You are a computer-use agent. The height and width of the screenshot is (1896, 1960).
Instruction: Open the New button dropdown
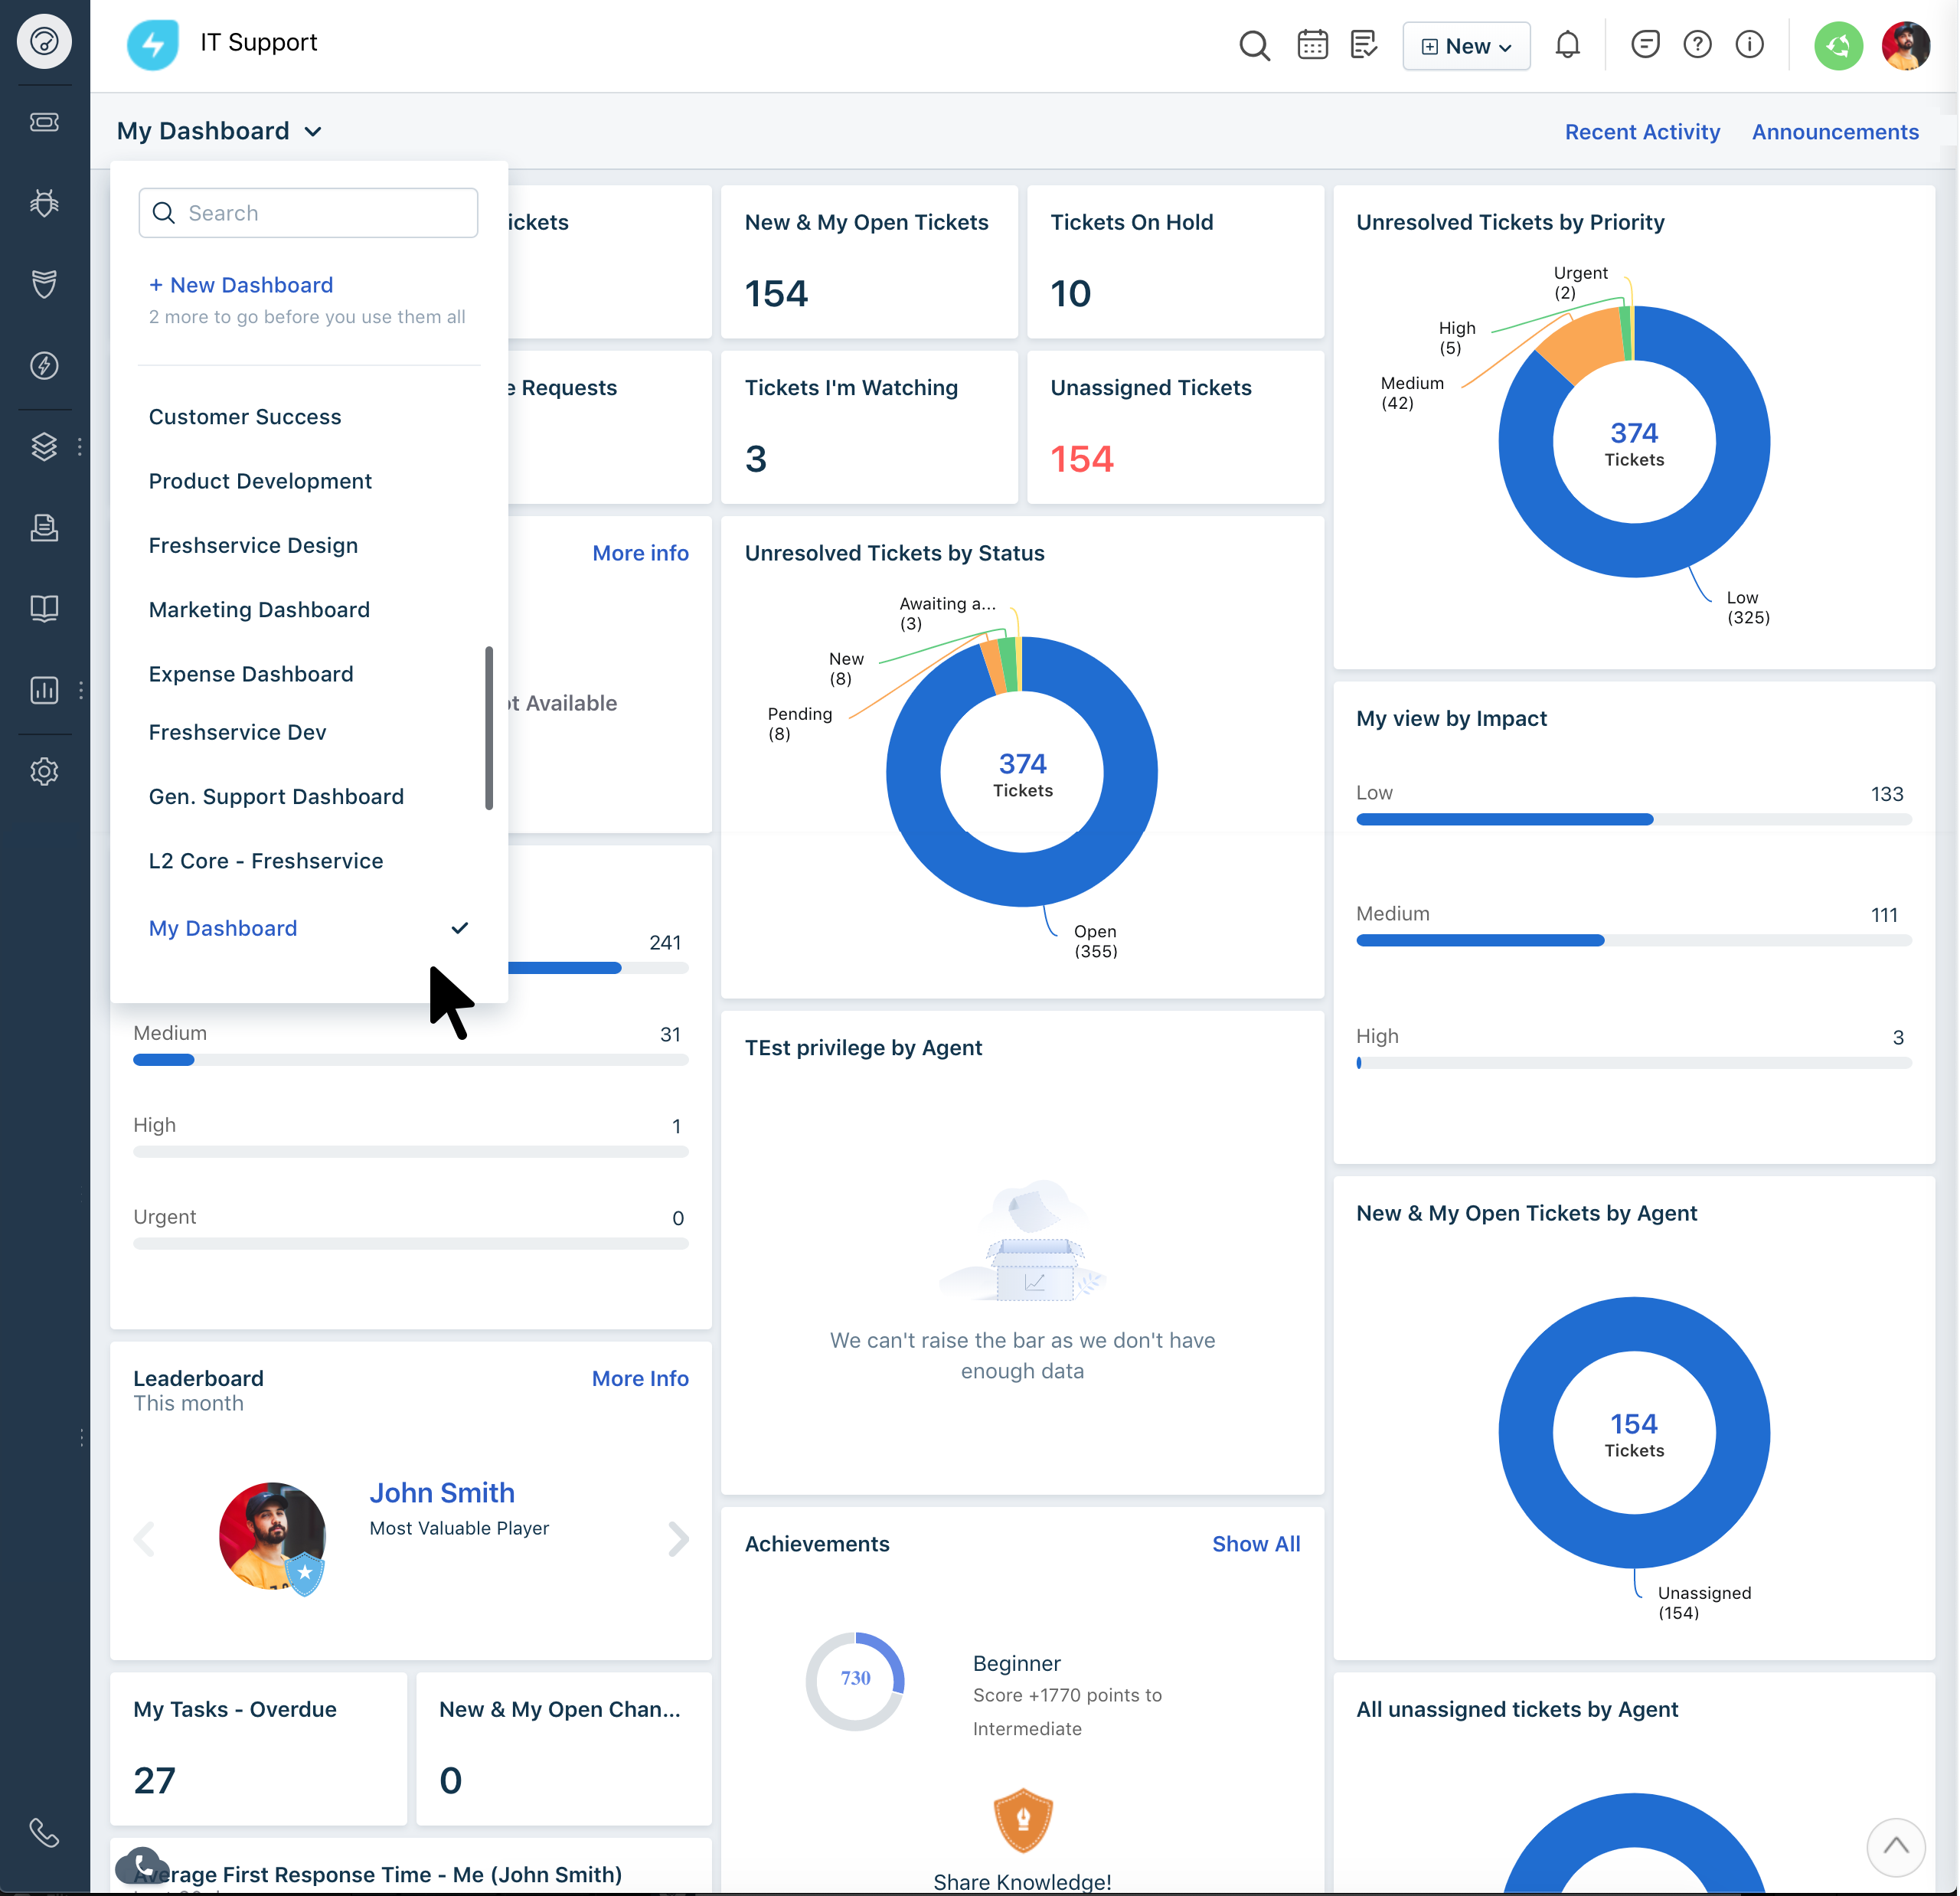click(1466, 46)
